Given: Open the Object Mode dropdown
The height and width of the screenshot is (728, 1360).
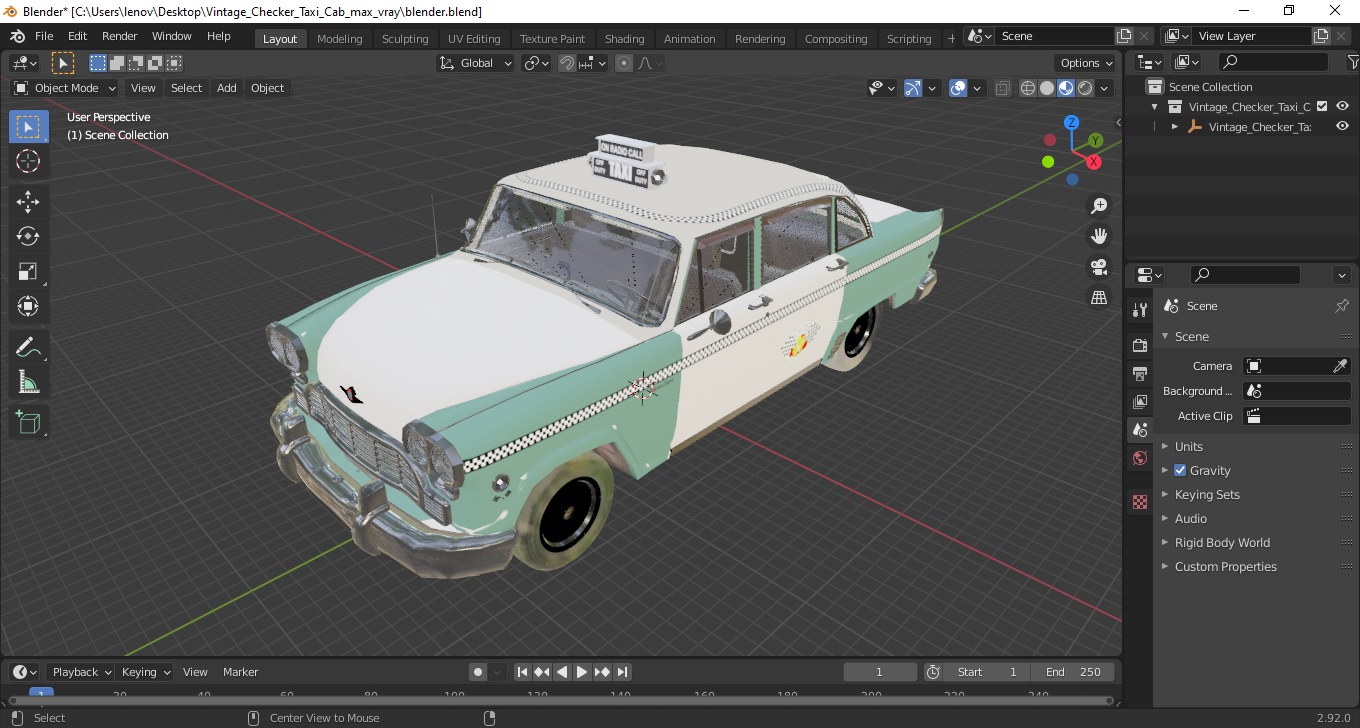Looking at the screenshot, I should (x=65, y=88).
